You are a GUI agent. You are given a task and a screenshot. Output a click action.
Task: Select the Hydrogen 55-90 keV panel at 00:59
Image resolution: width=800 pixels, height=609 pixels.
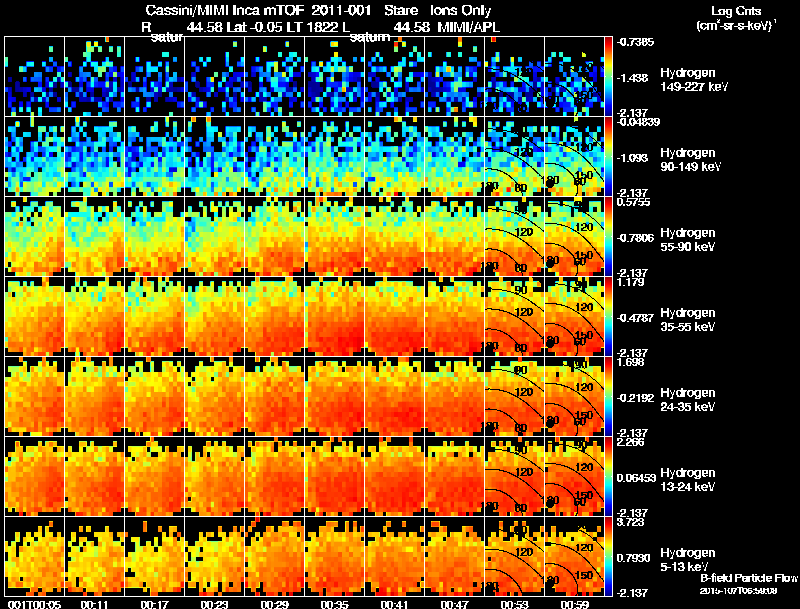[574, 237]
